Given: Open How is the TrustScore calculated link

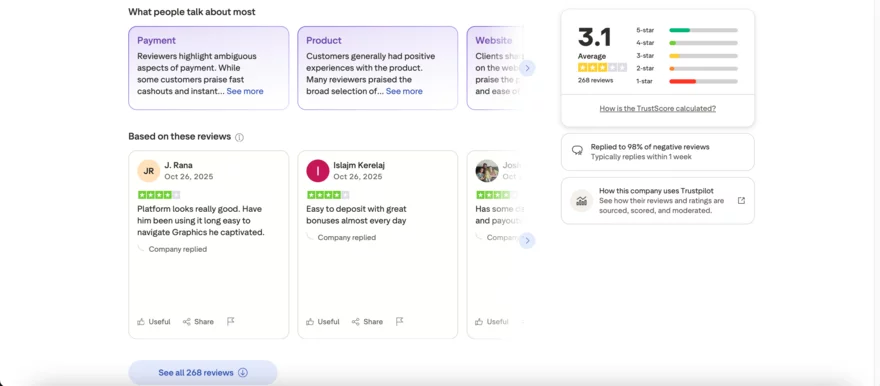Looking at the screenshot, I should 657,108.
